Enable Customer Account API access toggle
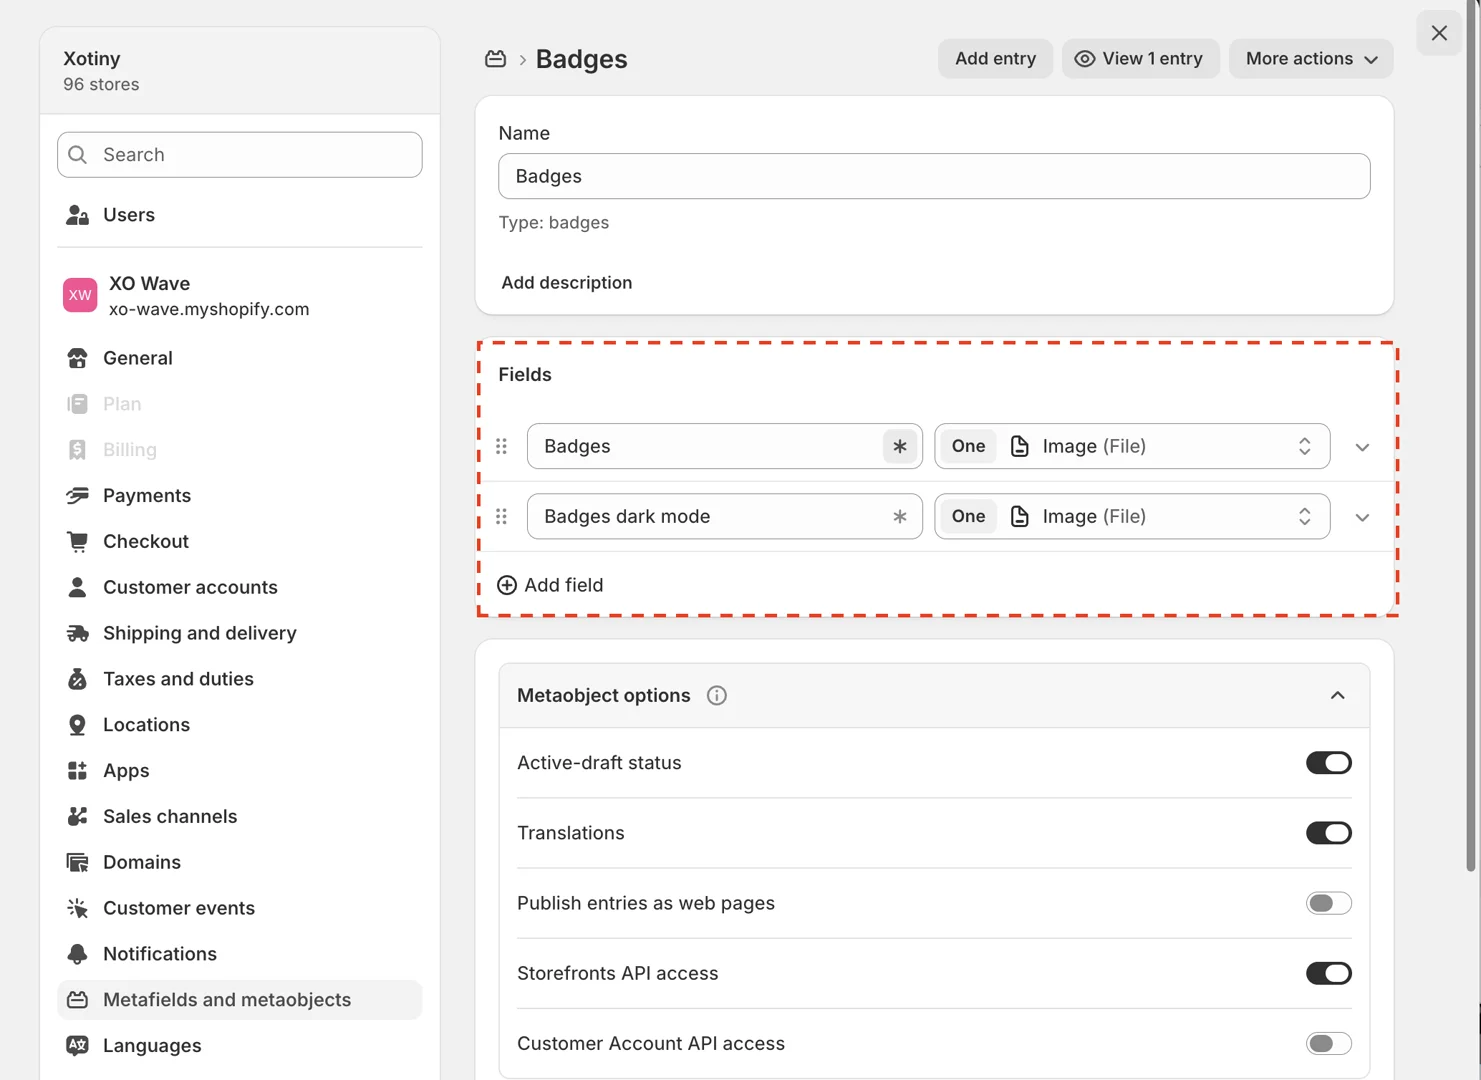 [x=1329, y=1043]
